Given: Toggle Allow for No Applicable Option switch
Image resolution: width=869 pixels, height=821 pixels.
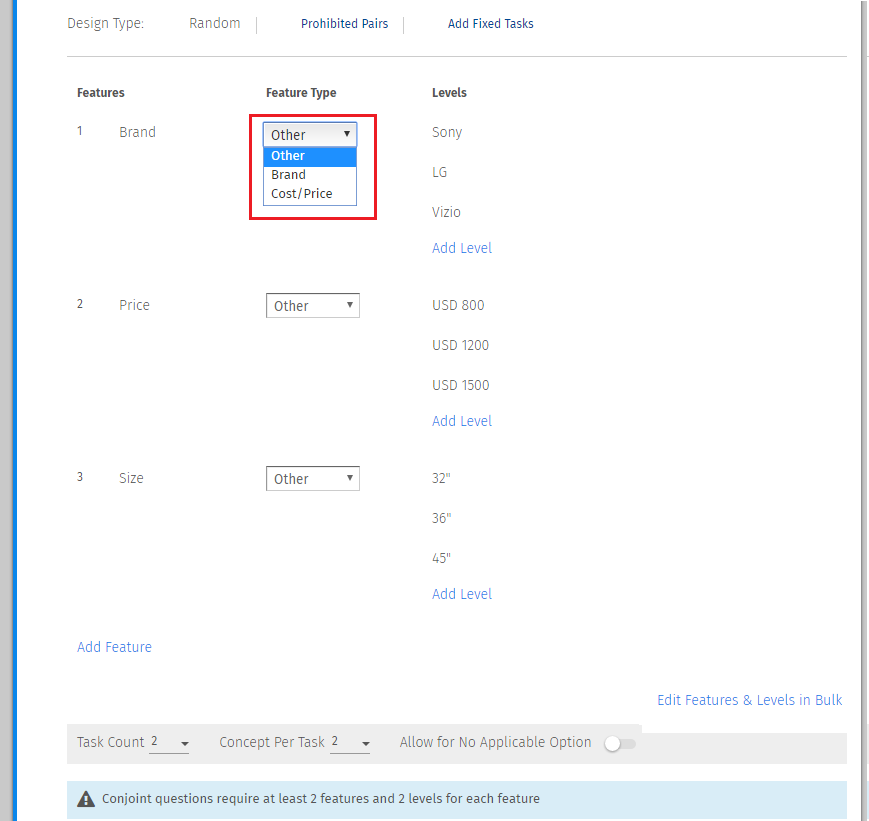Looking at the screenshot, I should 620,743.
